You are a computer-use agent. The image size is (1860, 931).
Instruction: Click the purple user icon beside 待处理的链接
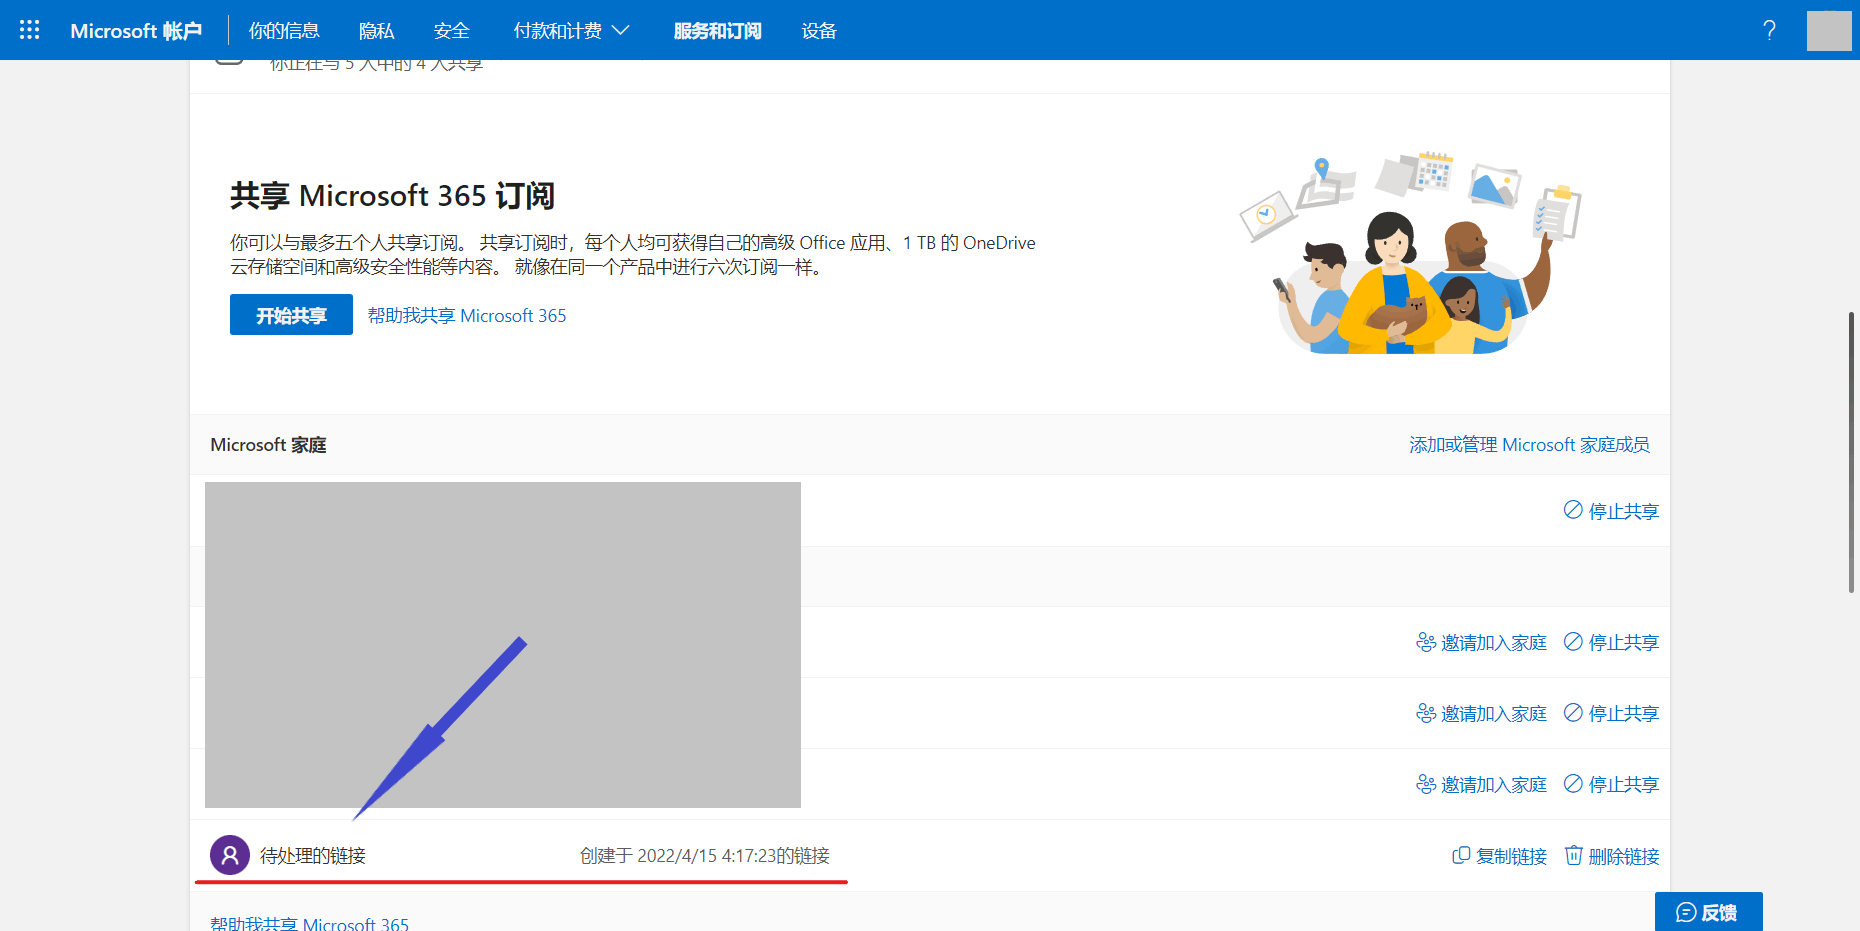coord(230,855)
